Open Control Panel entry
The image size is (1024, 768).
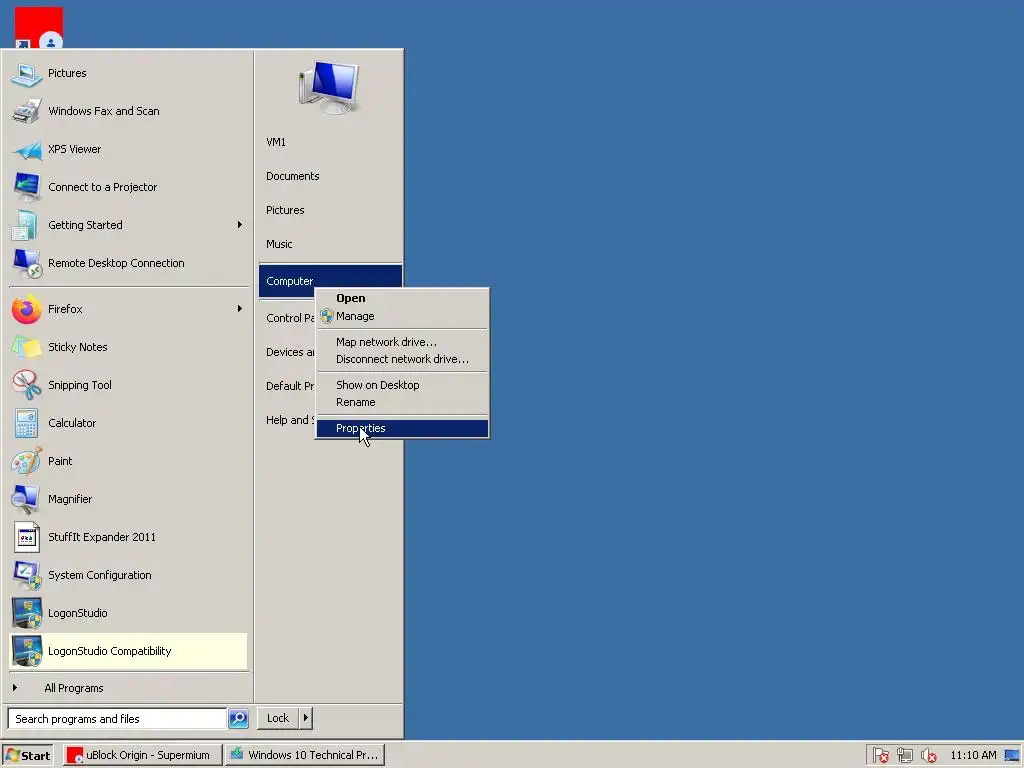pyautogui.click(x=290, y=318)
